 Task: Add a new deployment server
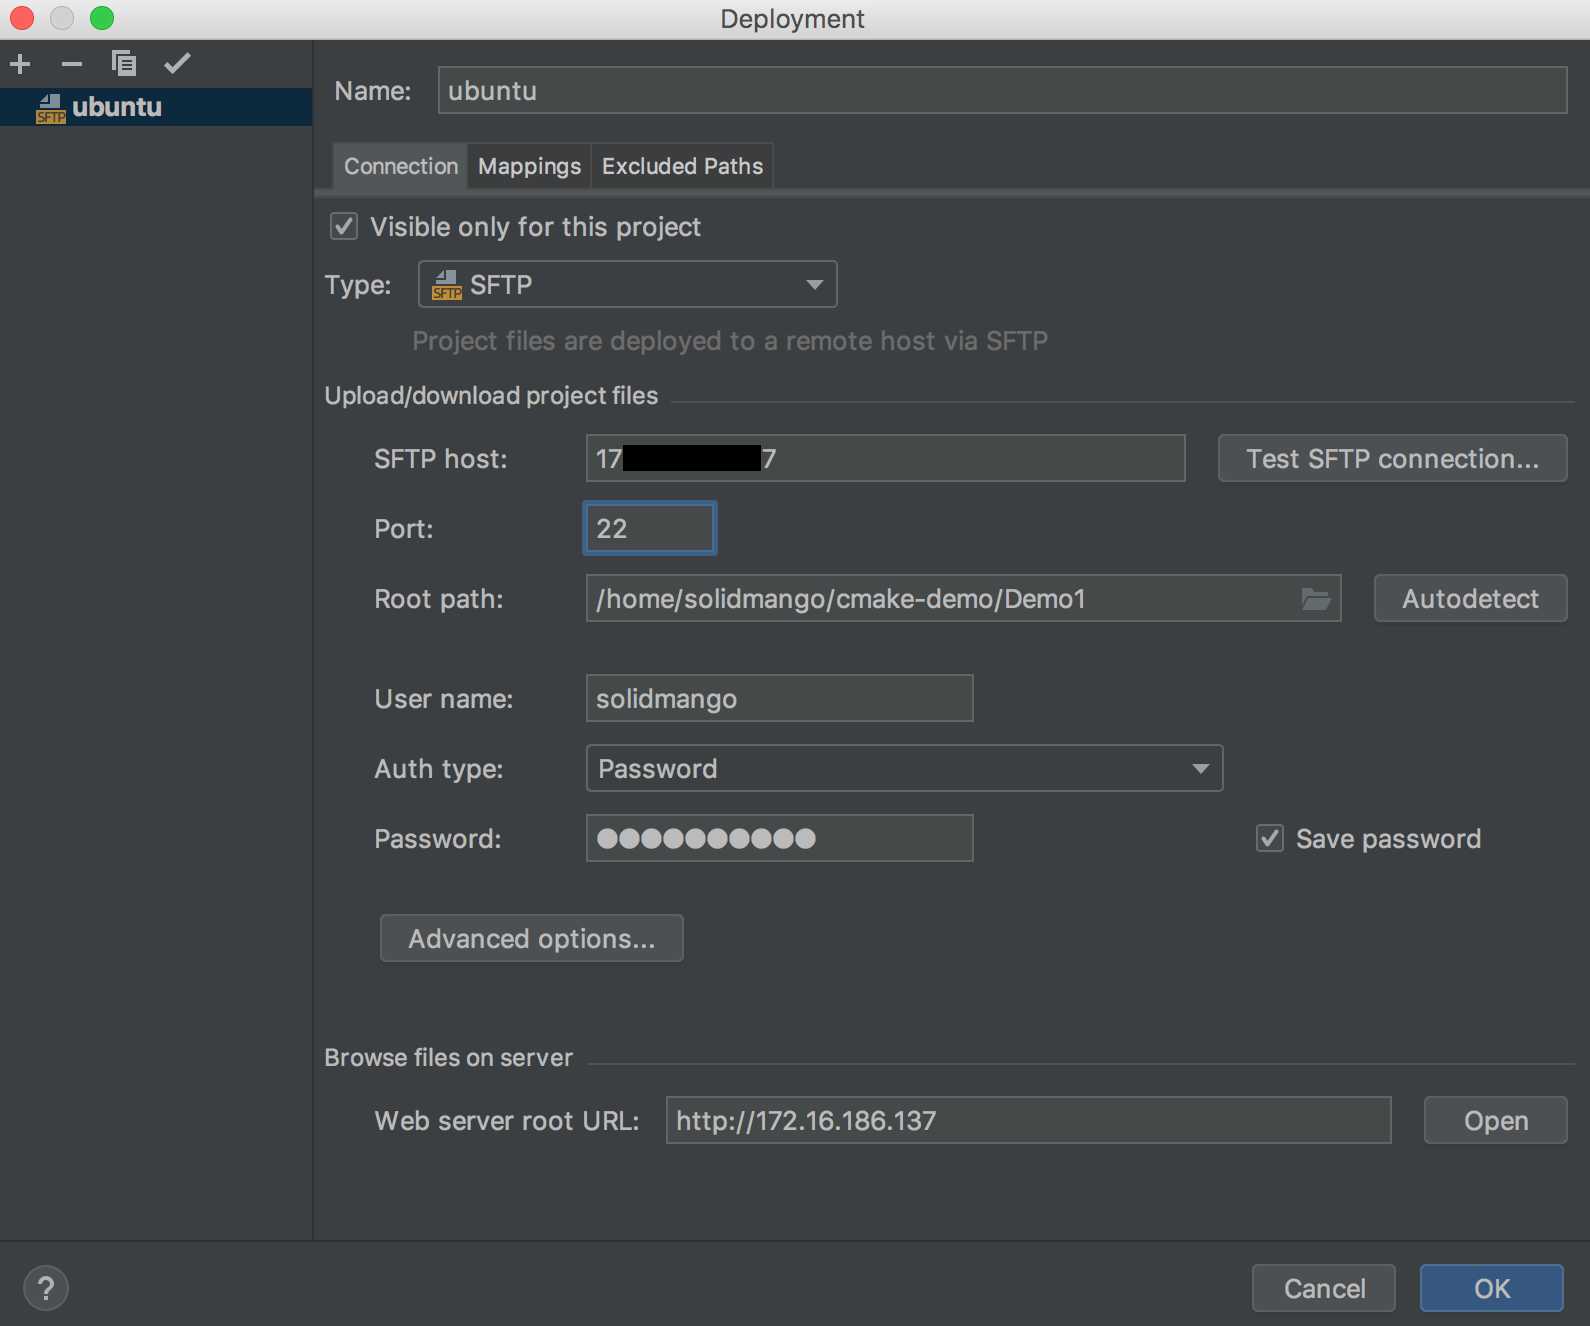20,65
